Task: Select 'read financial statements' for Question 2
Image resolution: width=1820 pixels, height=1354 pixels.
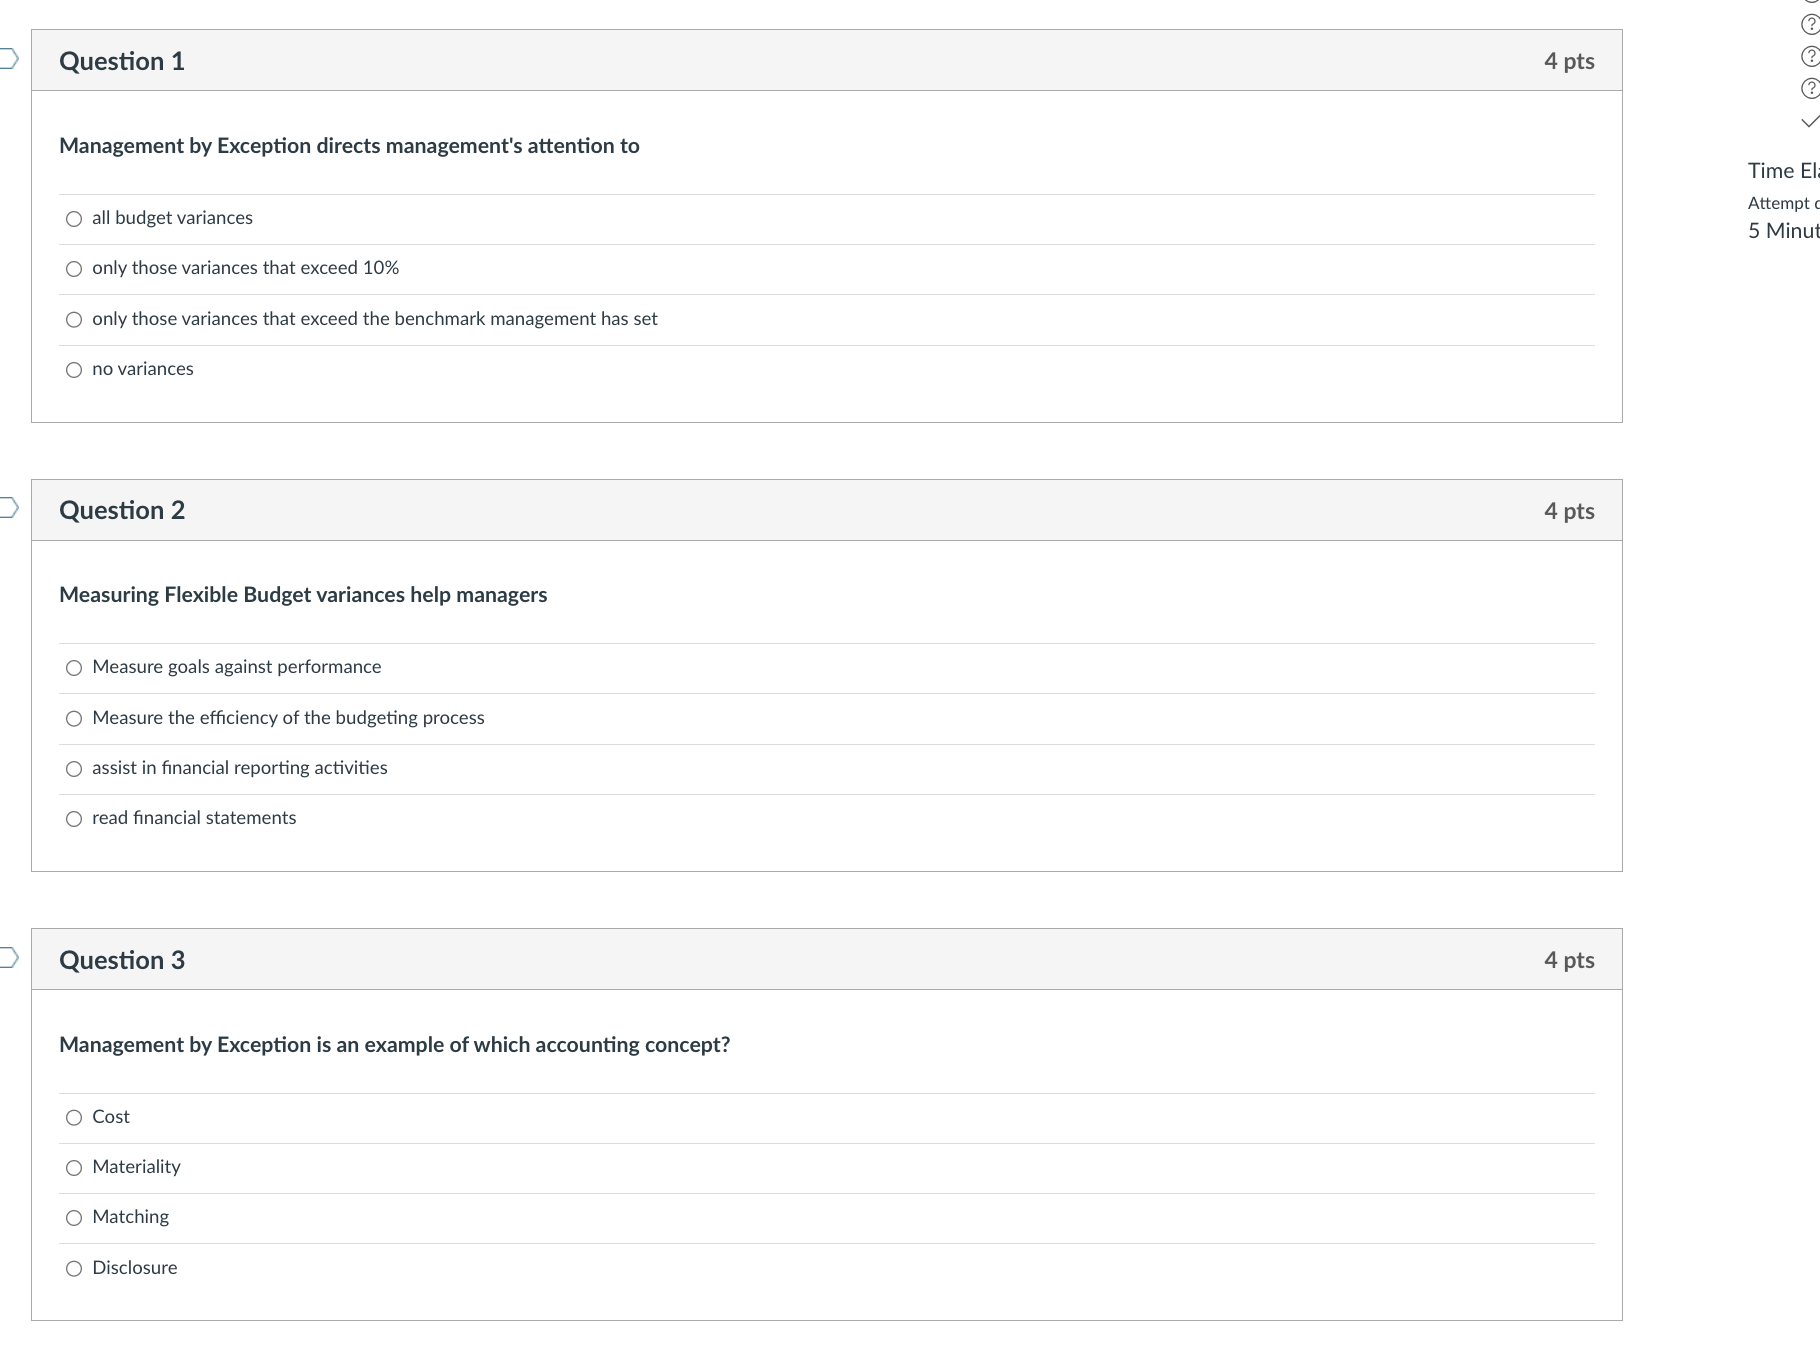Action: coord(74,818)
